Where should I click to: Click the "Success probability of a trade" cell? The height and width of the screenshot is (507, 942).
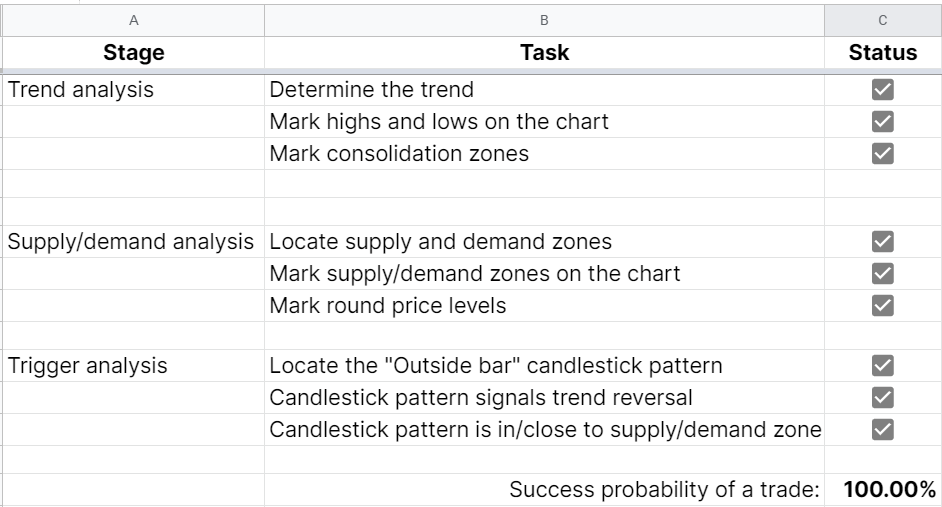[x=545, y=490]
